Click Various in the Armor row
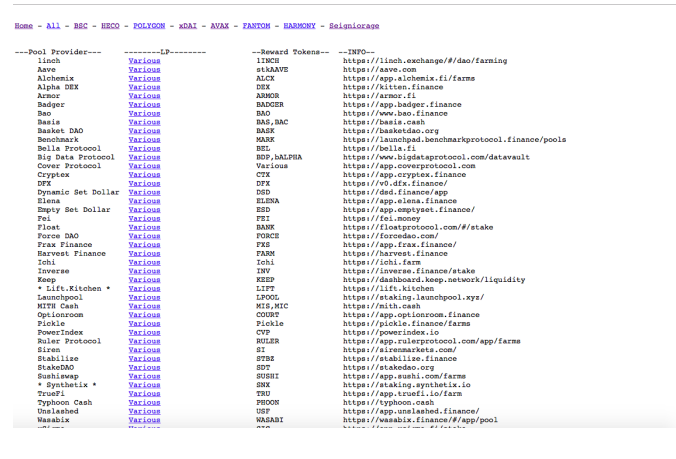Image resolution: width=676 pixels, height=459 pixels. pyautogui.click(x=144, y=96)
